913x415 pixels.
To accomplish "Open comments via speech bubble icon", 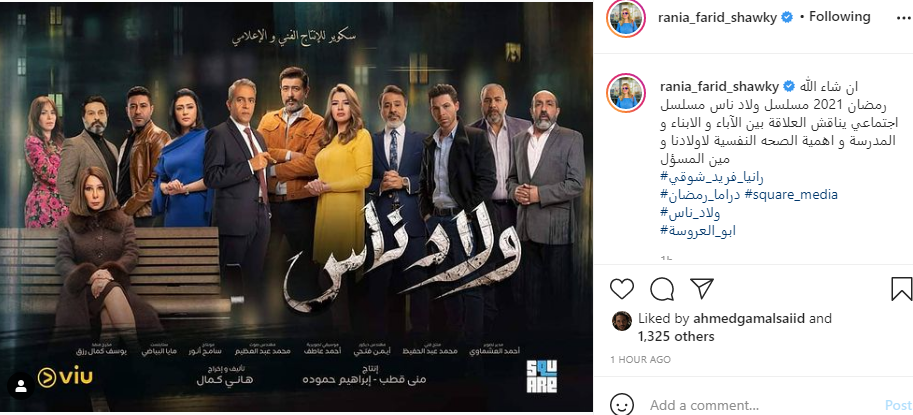I will [662, 289].
